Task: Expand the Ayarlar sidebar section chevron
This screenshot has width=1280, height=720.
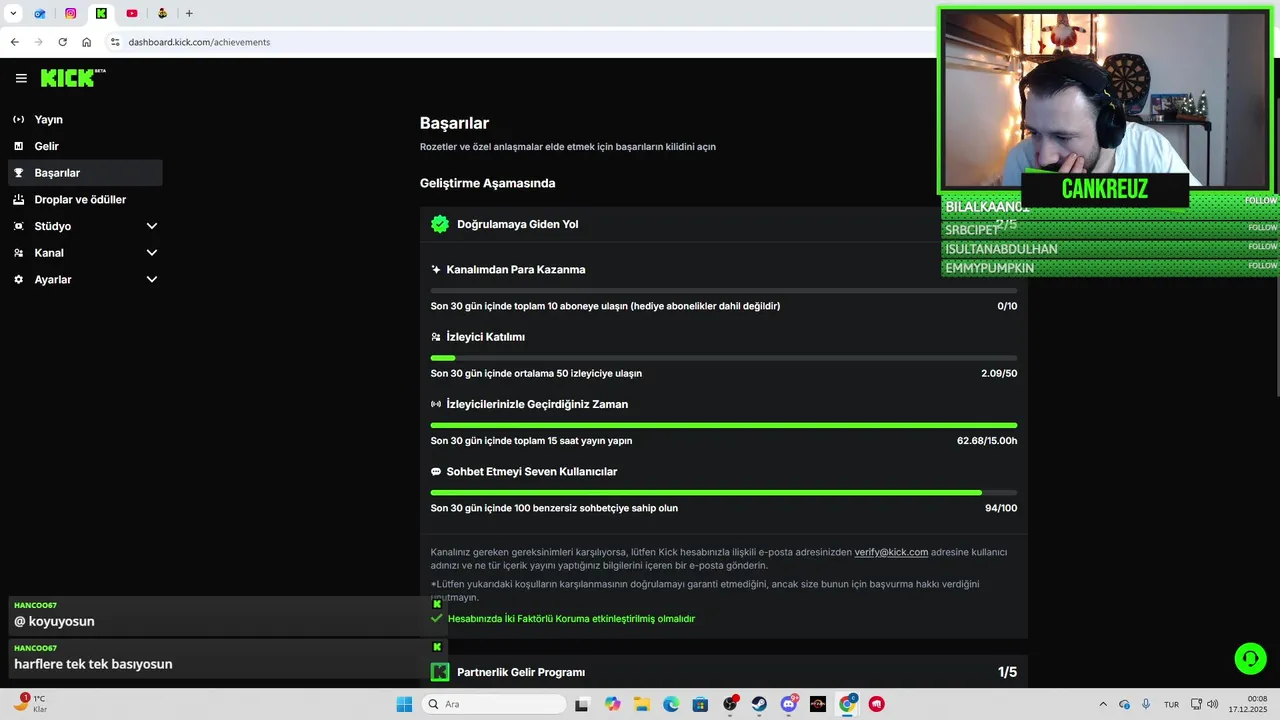Action: point(152,280)
